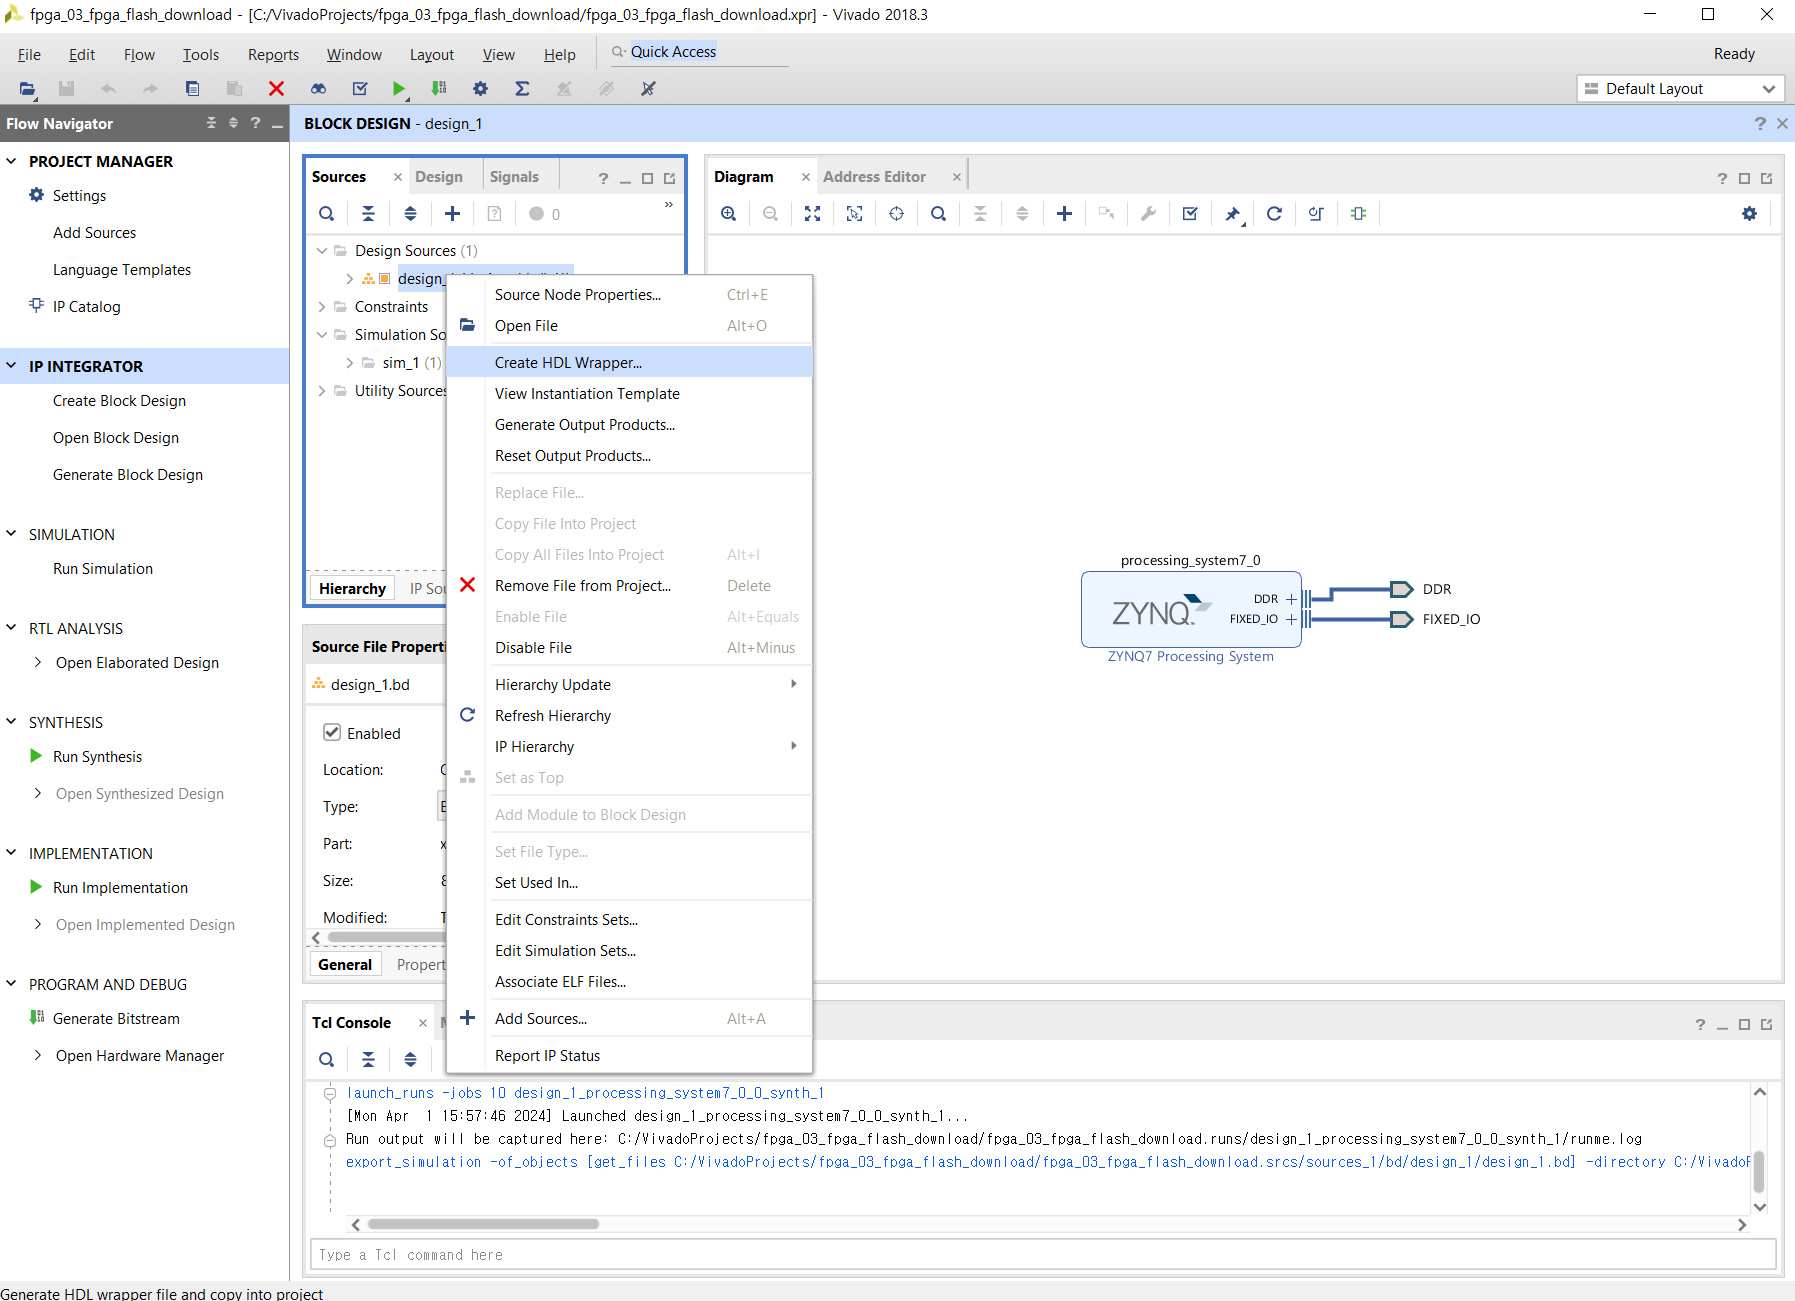Click the pin icon in Diagram toolbar
This screenshot has width=1795, height=1301.
tap(1233, 214)
